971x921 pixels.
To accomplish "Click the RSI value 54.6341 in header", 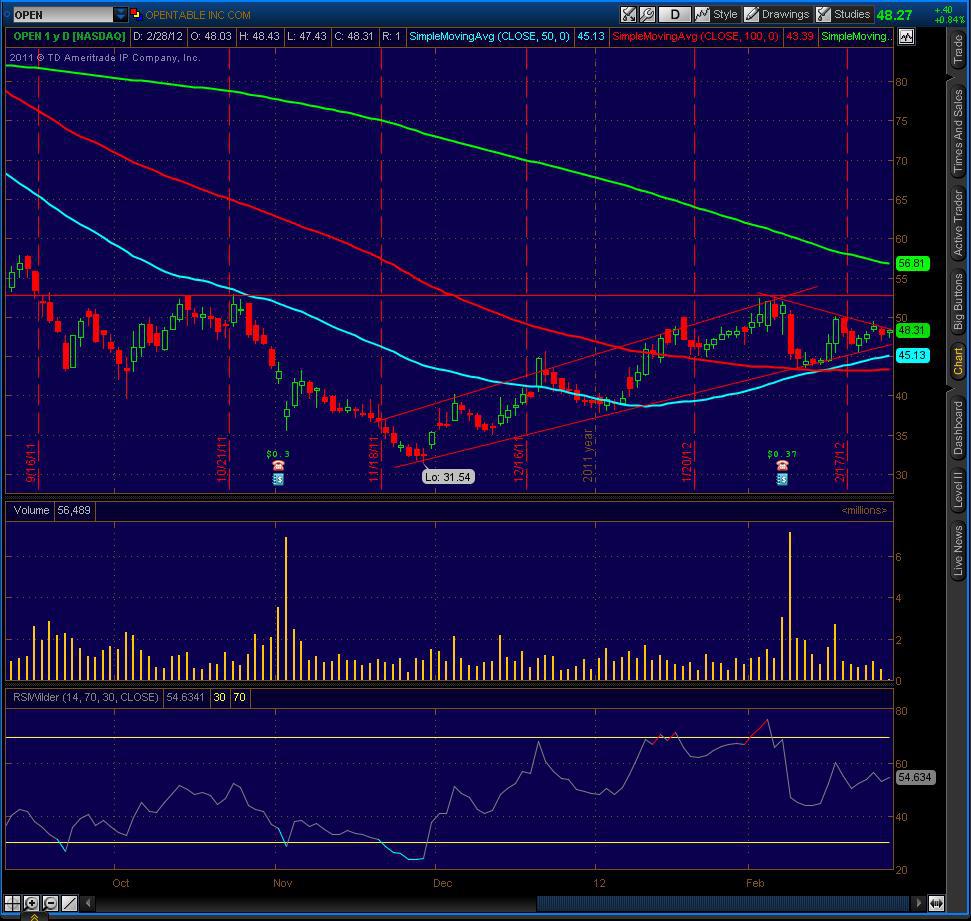I will click(185, 697).
